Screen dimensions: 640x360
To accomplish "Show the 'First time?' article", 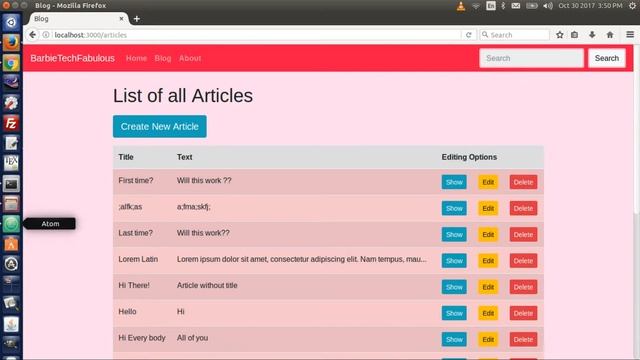I will 454,182.
